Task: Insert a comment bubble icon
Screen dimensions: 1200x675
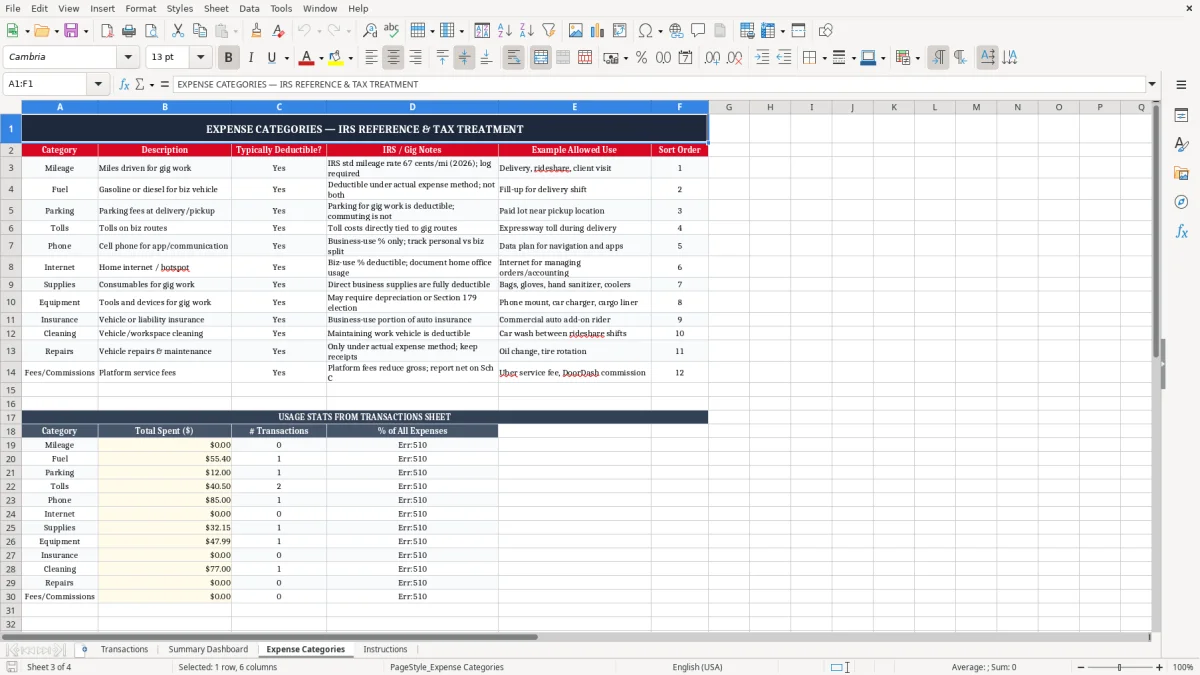Action: point(698,31)
